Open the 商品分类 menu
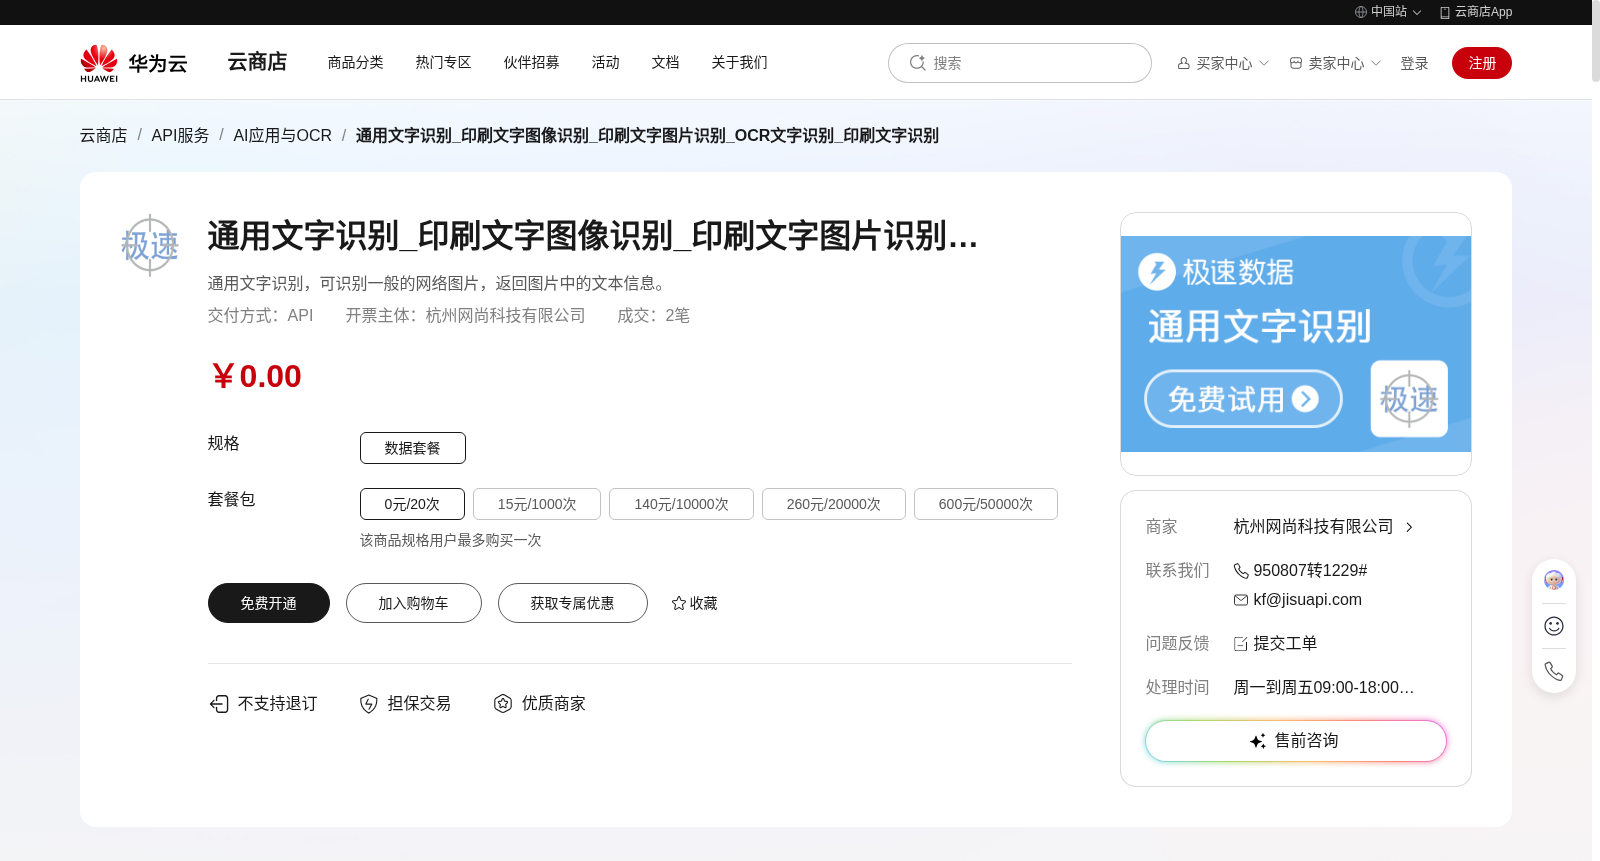Image resolution: width=1600 pixels, height=861 pixels. [356, 62]
